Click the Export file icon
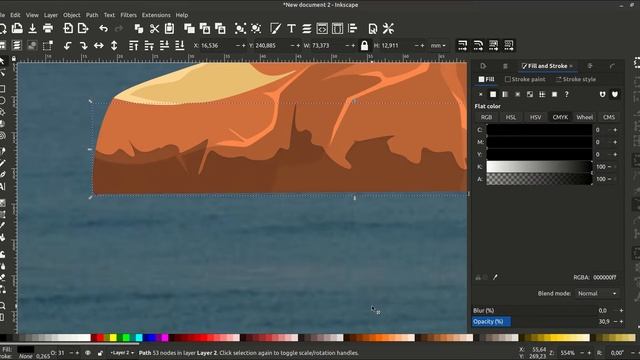640x360 pixels. tap(83, 28)
